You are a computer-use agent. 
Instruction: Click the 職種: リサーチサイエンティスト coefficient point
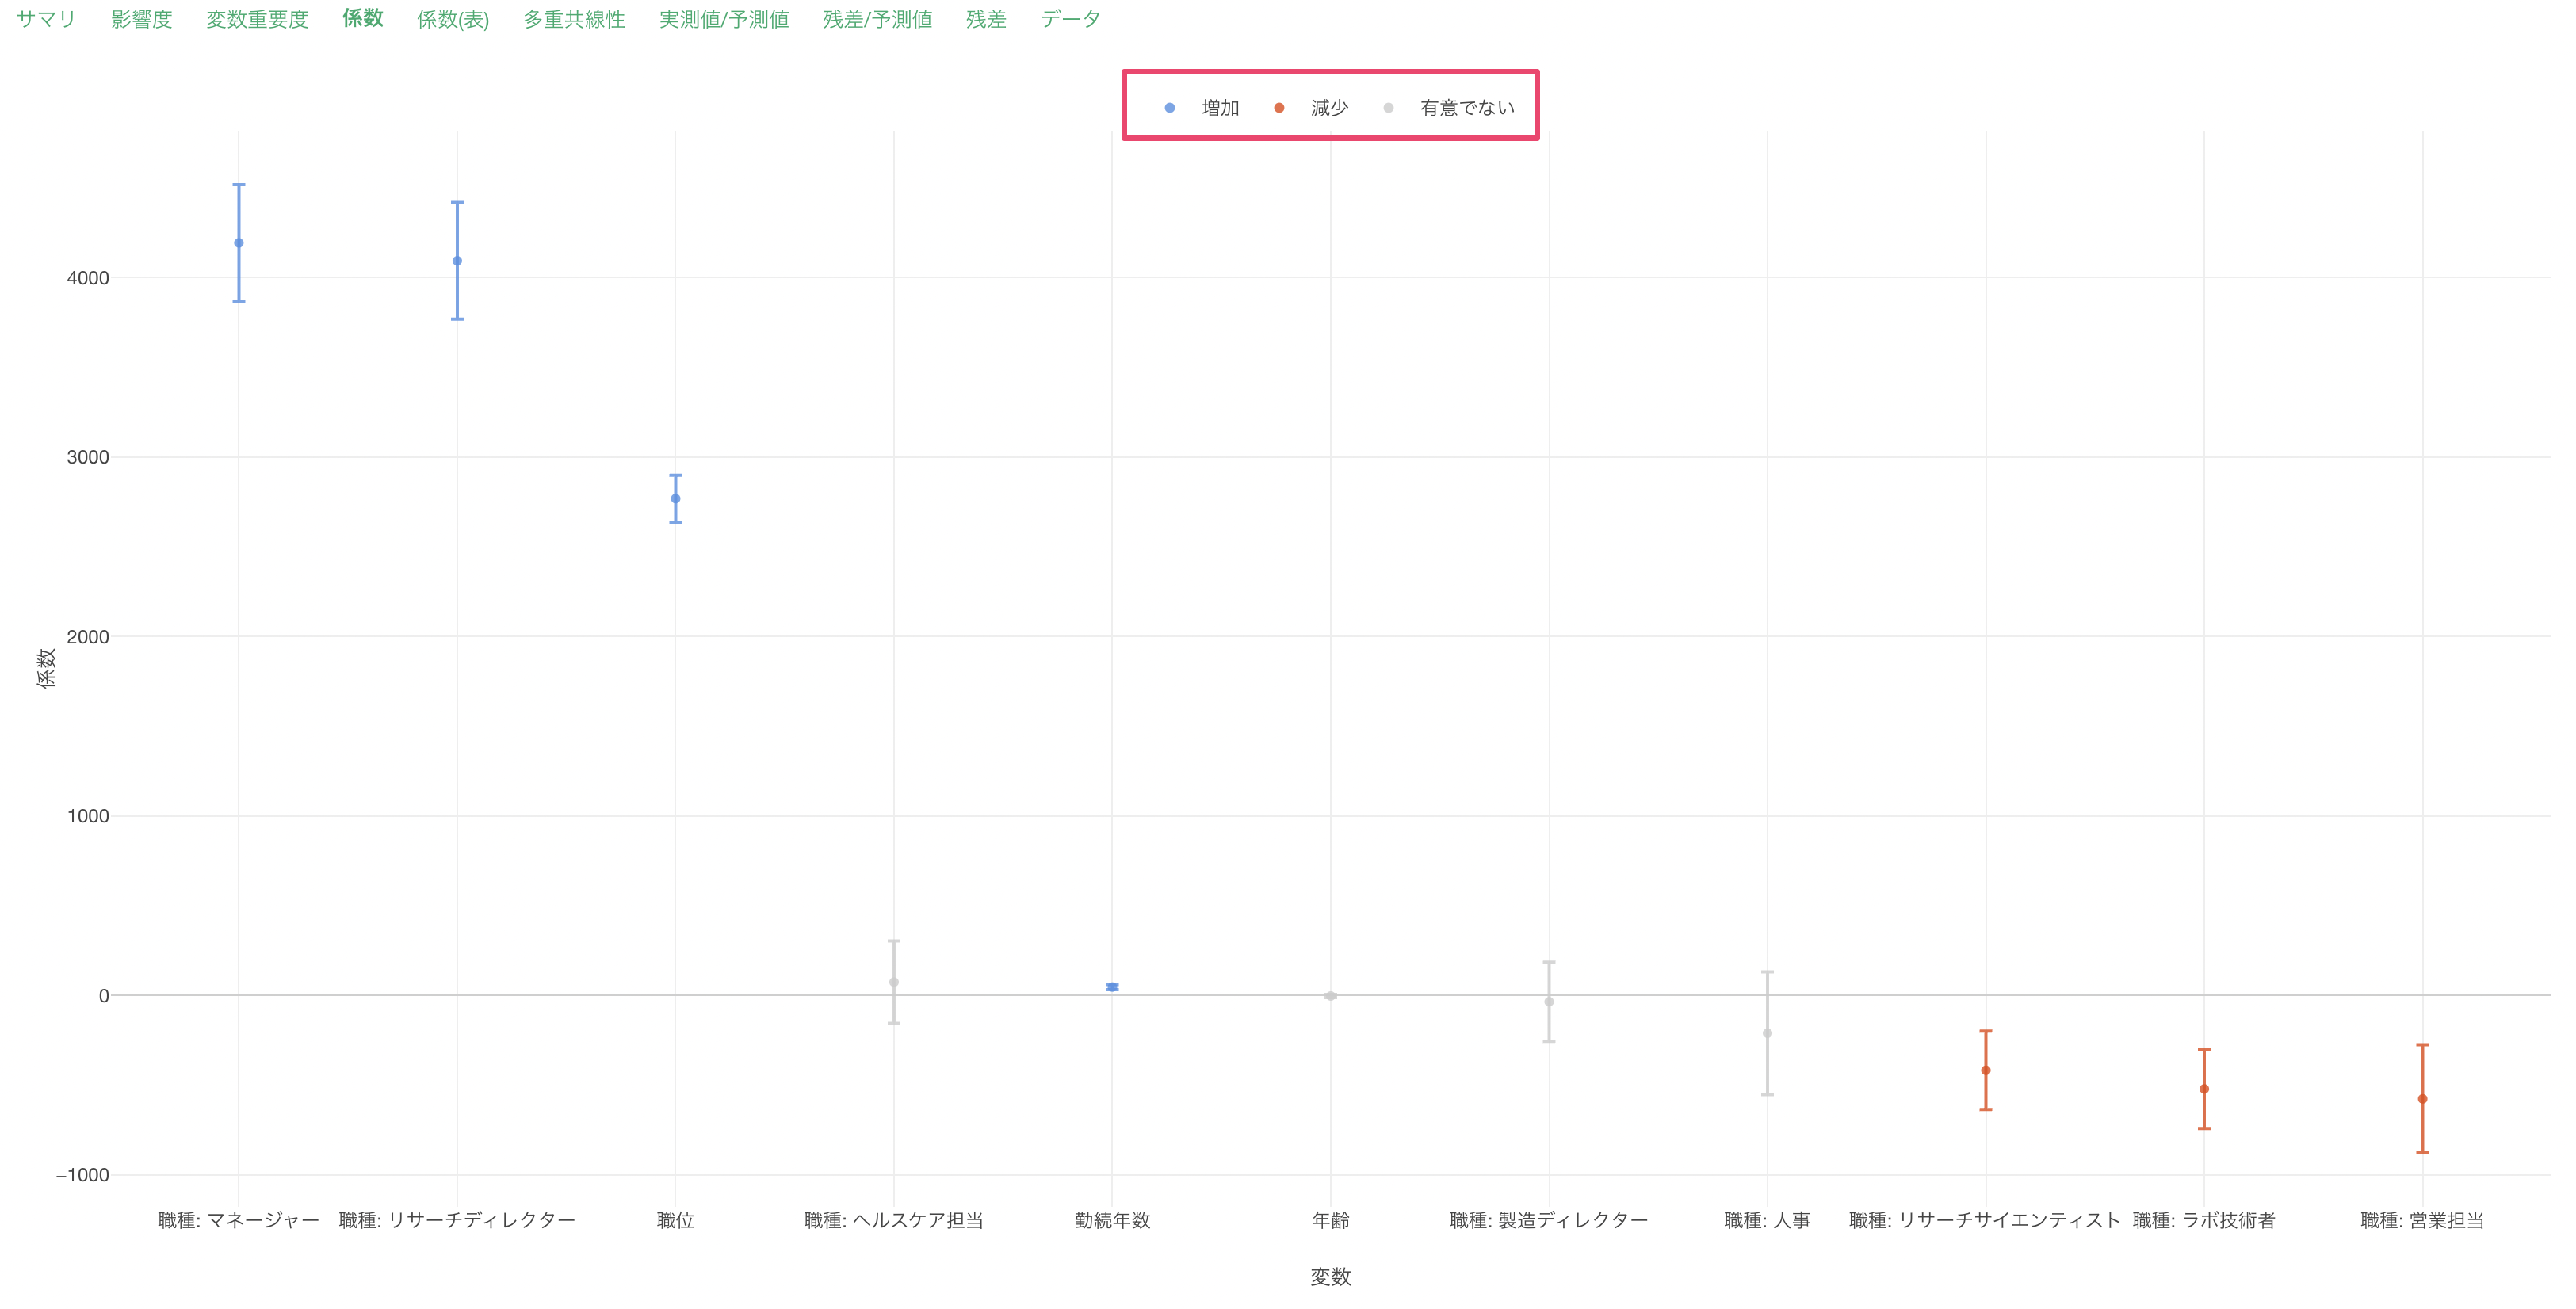pos(1986,1071)
